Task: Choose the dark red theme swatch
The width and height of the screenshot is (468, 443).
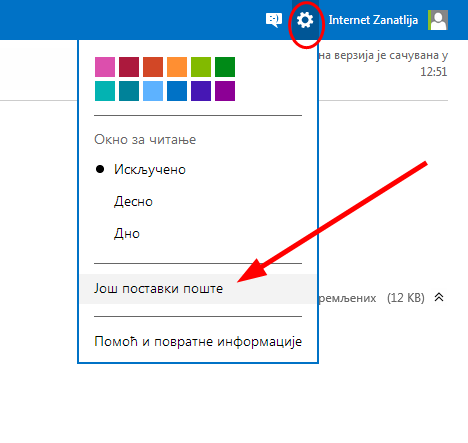Action: [x=129, y=67]
